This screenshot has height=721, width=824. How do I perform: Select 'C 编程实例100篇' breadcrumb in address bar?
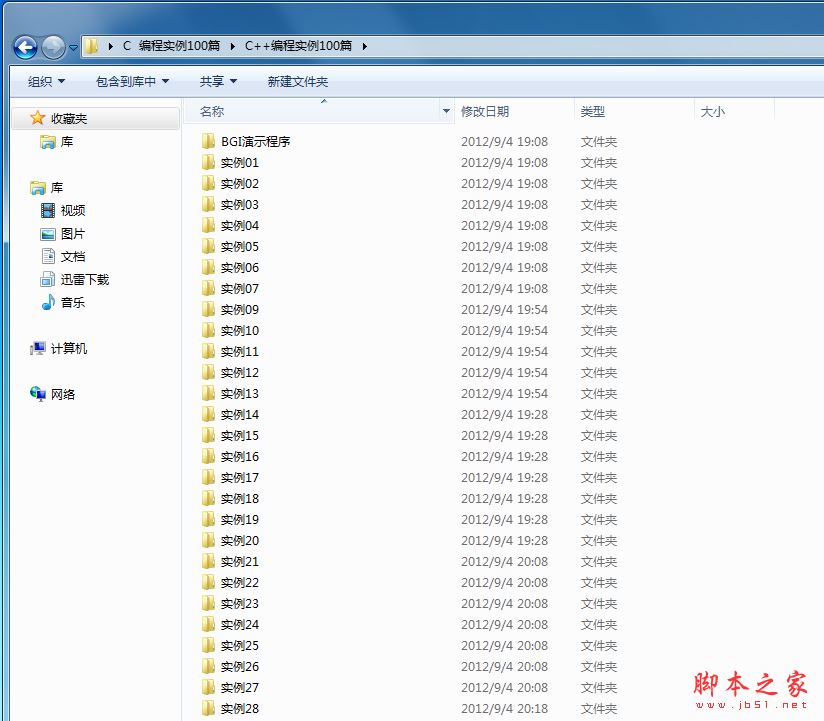click(x=171, y=46)
